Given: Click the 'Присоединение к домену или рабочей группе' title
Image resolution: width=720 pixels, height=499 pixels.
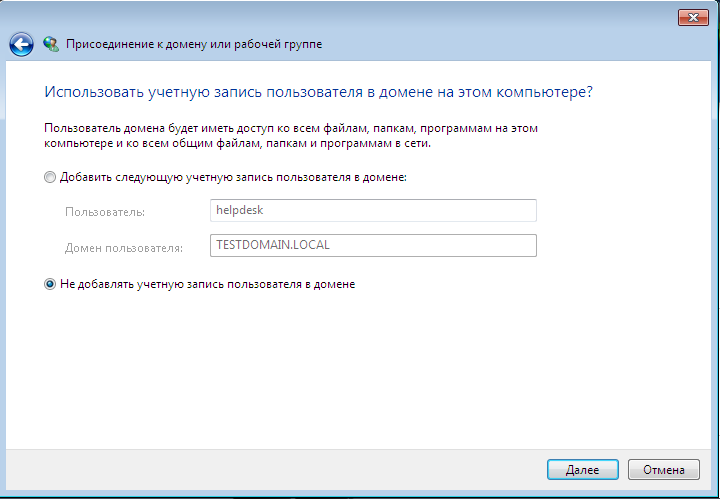Looking at the screenshot, I should click(x=194, y=45).
